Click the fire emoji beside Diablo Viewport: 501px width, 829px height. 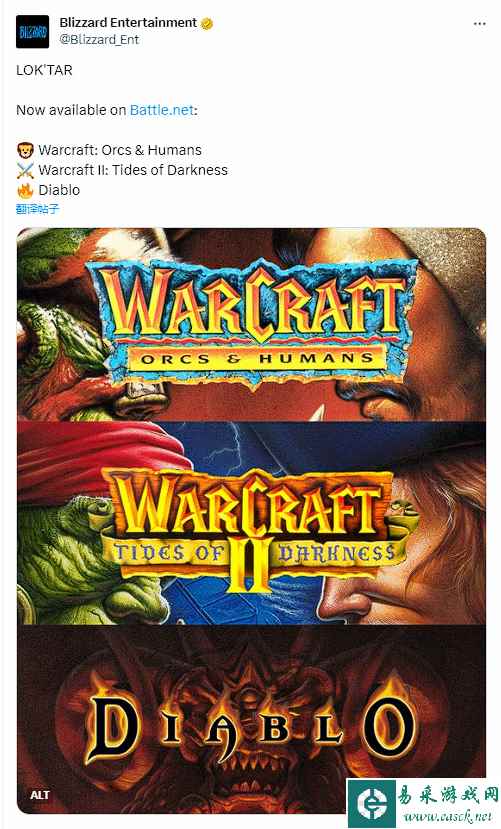point(25,190)
